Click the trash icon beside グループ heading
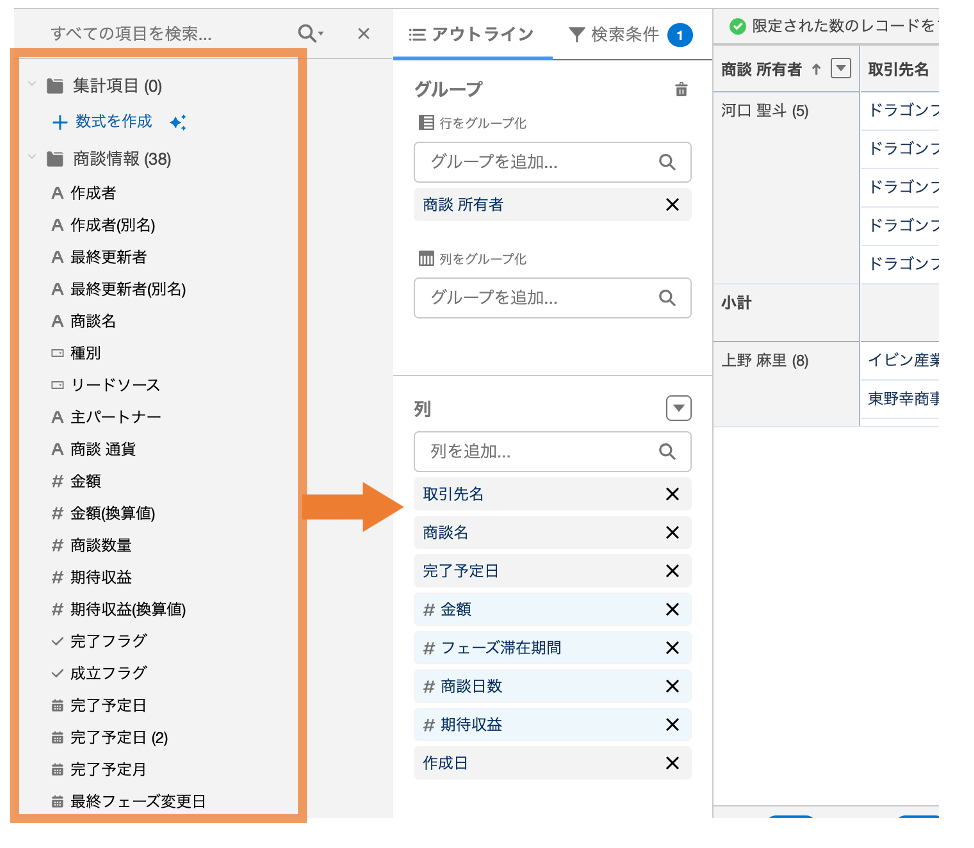Viewport: 974px width, 848px height. coord(681,90)
